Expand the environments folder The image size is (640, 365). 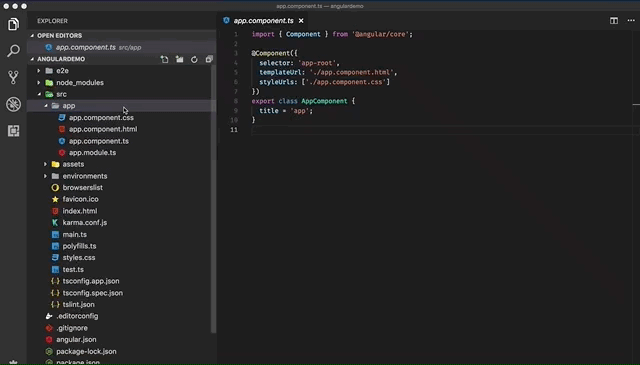(45, 176)
